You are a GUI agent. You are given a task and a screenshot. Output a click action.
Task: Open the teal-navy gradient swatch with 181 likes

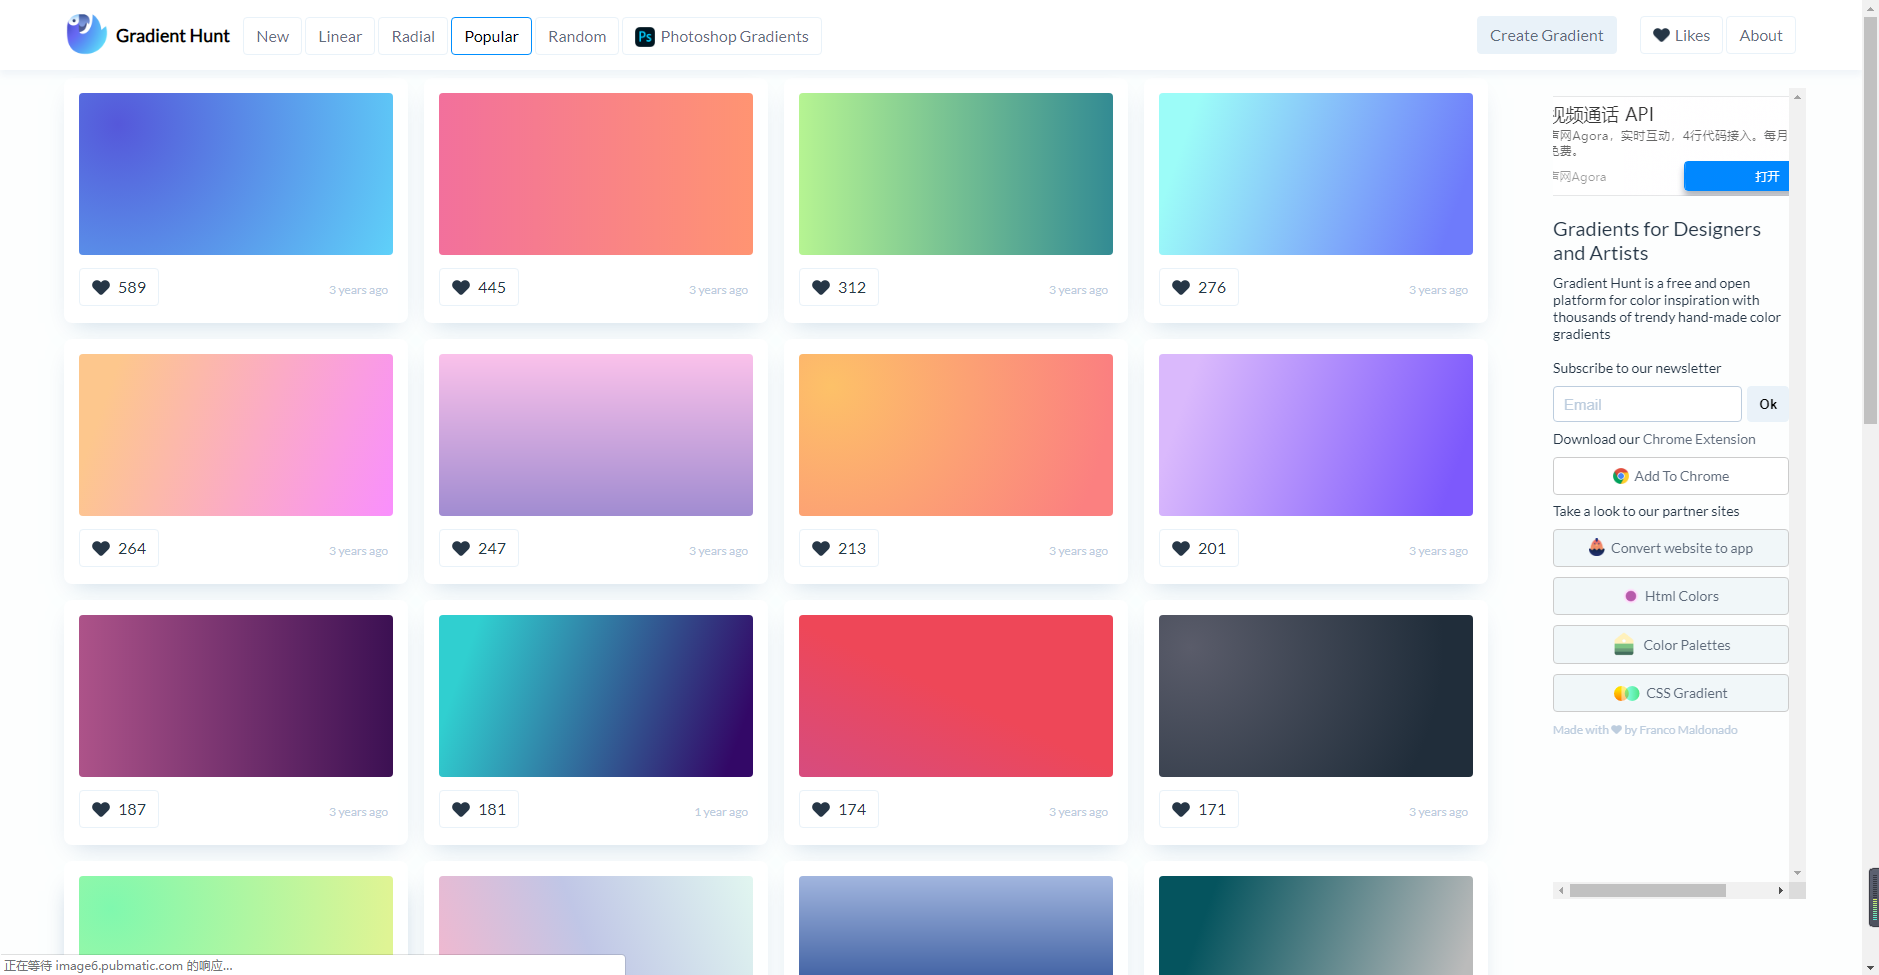click(x=596, y=696)
